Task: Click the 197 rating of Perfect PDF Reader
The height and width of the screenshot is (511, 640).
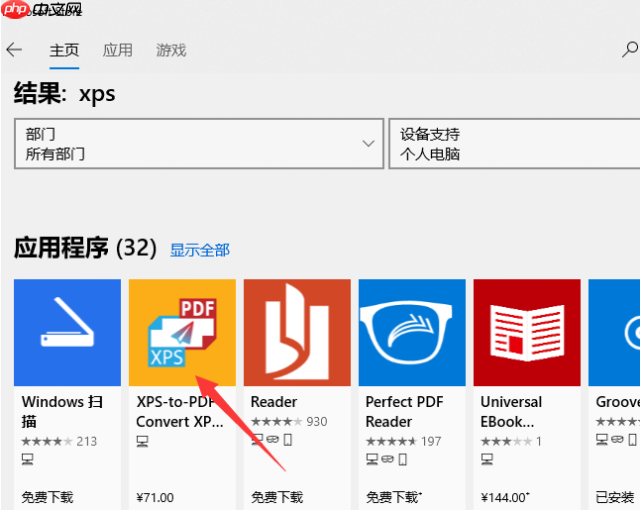Action: [404, 441]
